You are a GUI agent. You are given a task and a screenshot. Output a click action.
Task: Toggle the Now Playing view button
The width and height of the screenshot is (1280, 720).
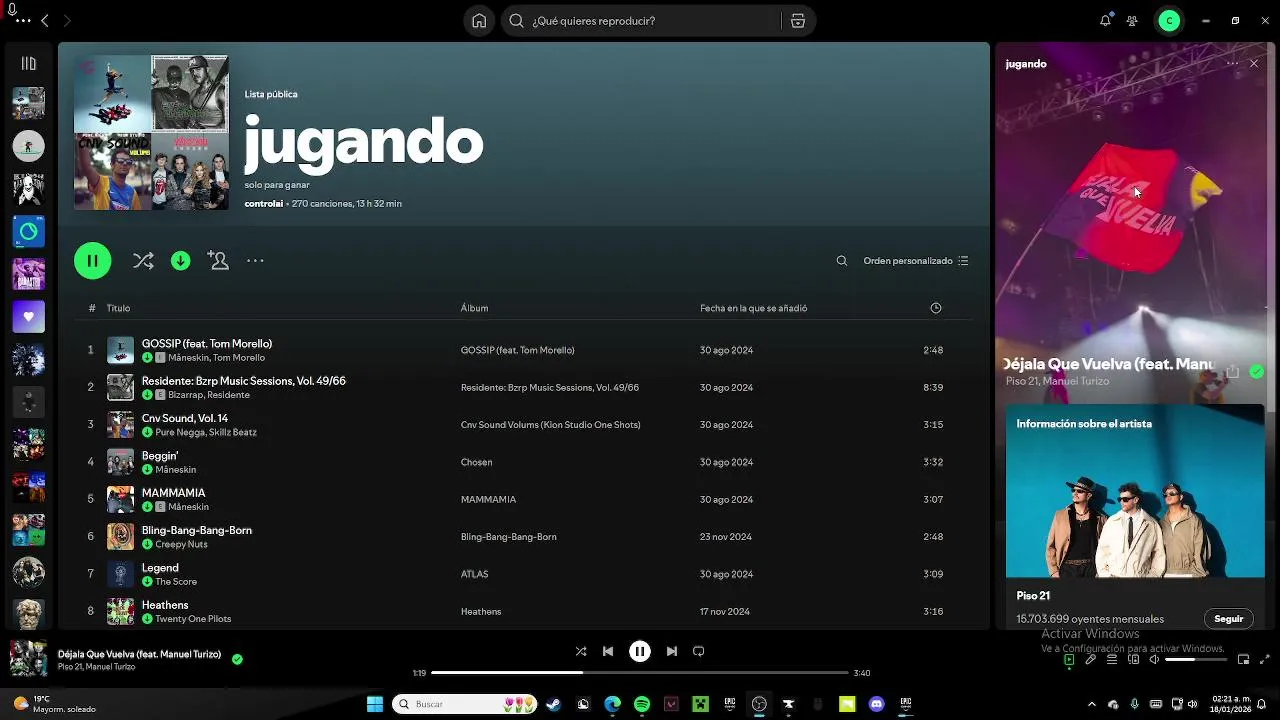1069,660
